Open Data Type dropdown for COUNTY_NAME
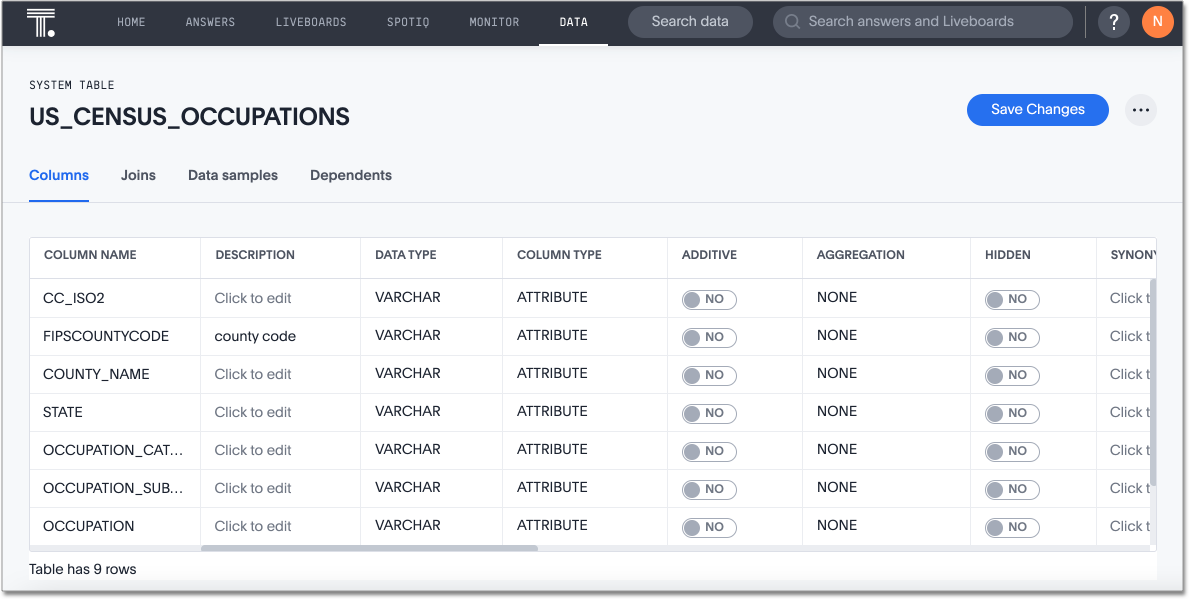Image resolution: width=1189 pixels, height=599 pixels. (x=407, y=373)
